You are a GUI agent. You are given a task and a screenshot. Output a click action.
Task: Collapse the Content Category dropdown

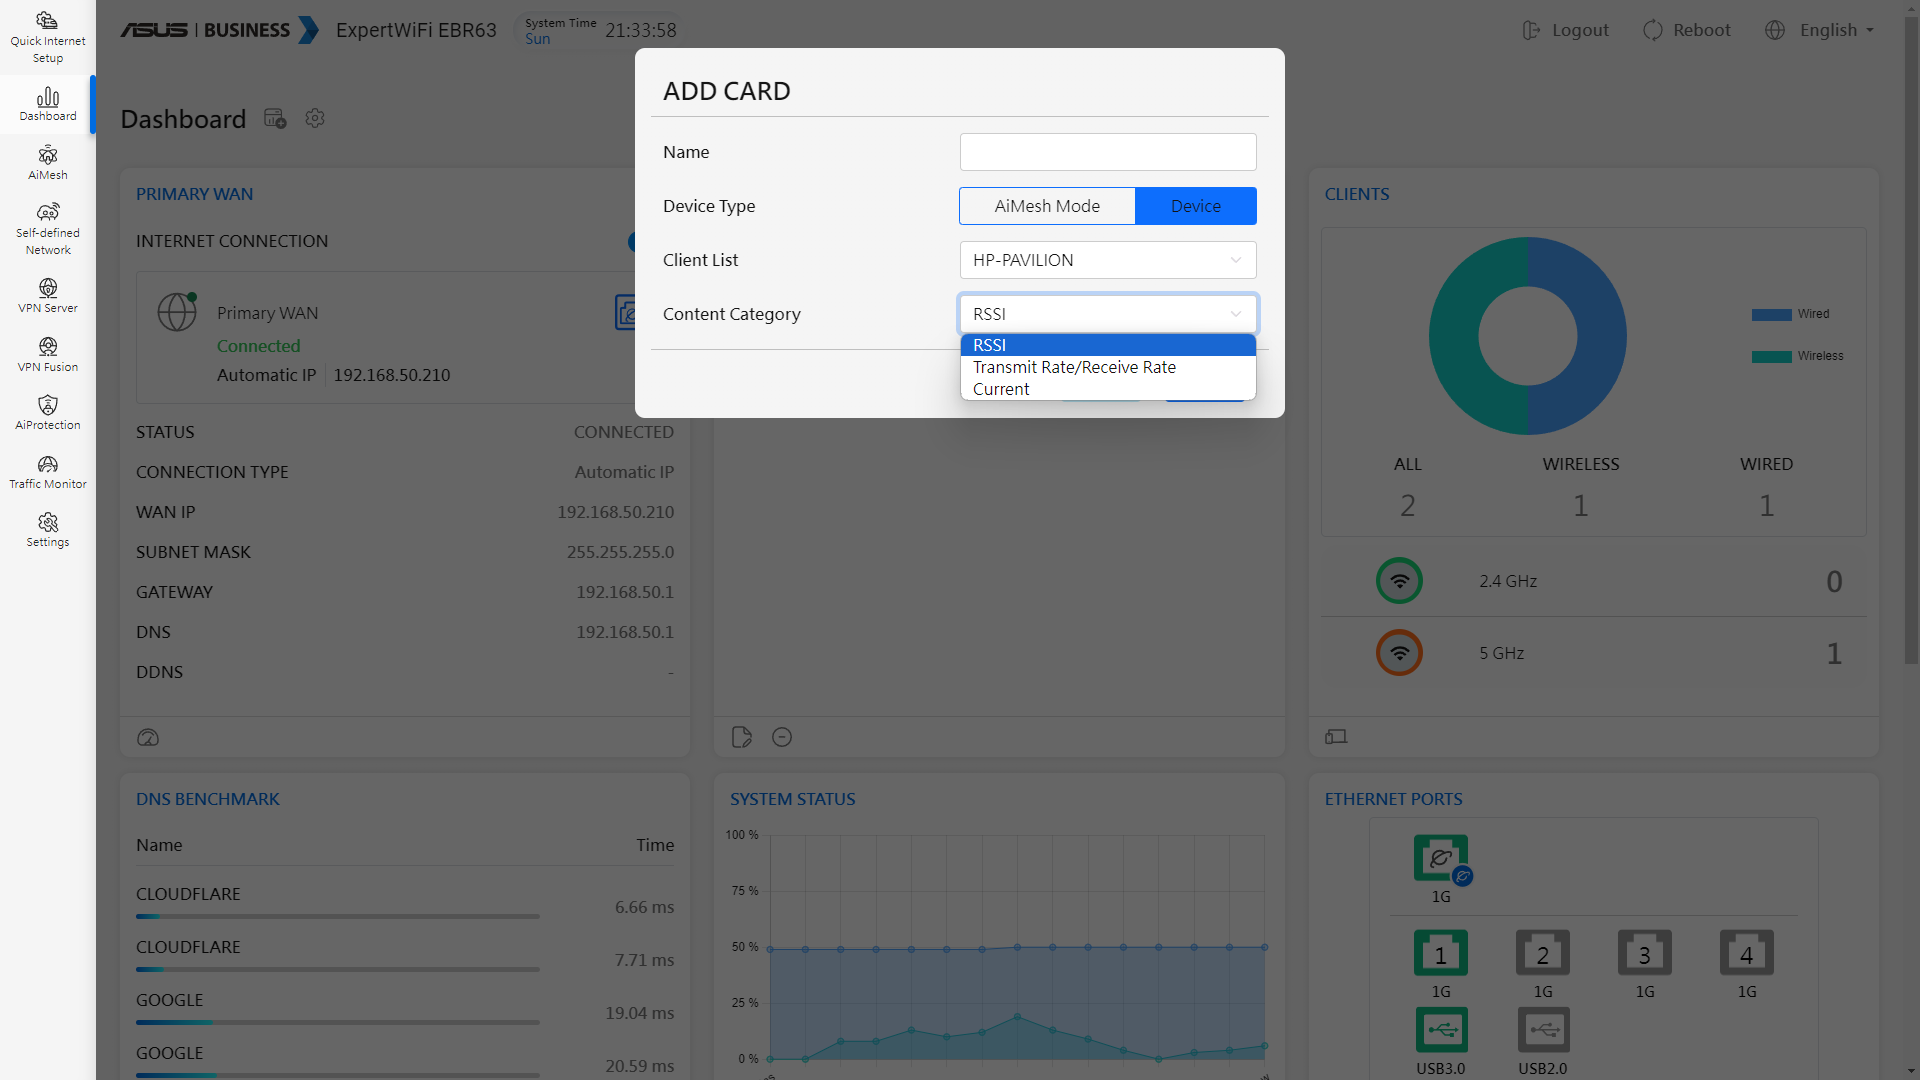click(x=1107, y=314)
